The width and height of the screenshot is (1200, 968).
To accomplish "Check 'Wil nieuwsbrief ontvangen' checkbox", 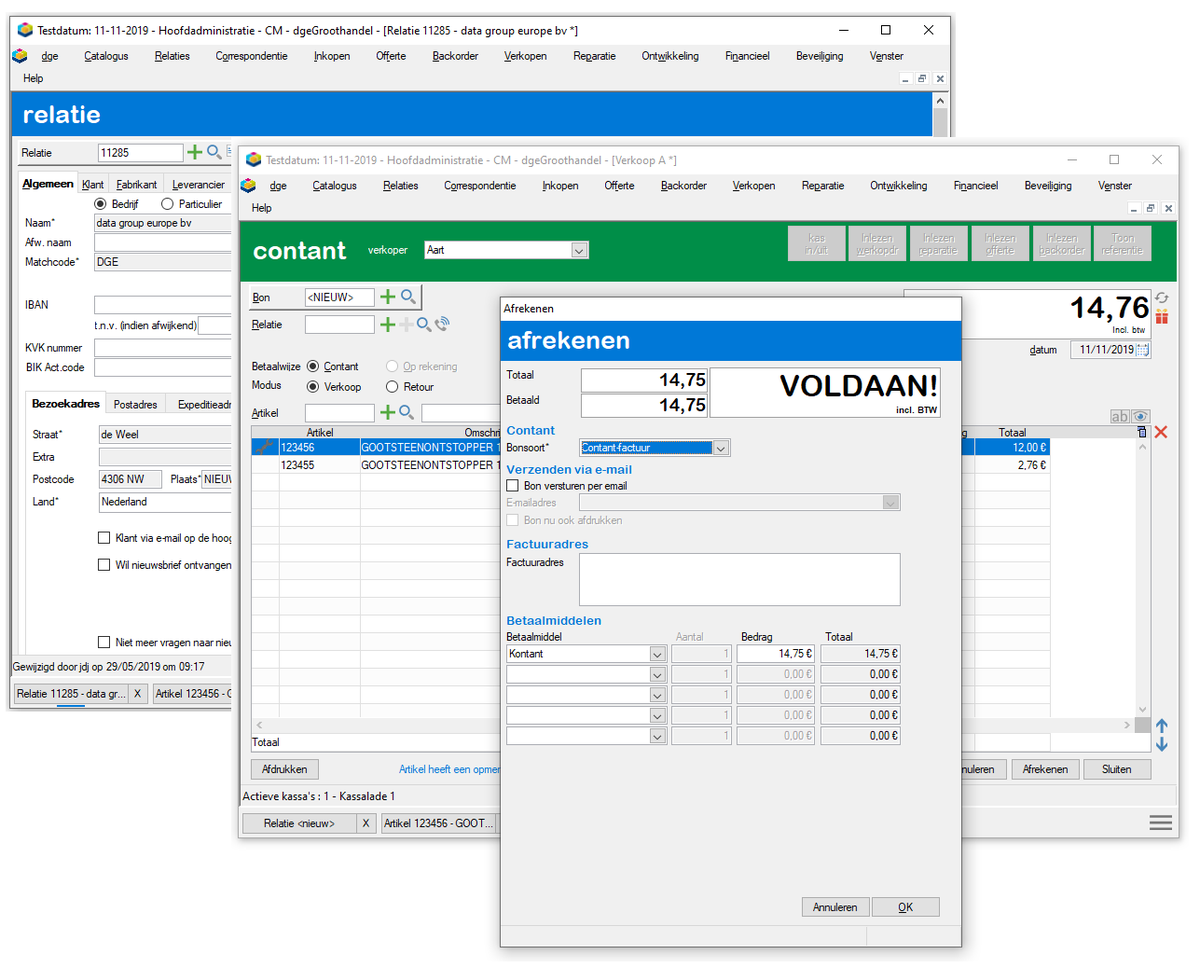I will click(104, 565).
